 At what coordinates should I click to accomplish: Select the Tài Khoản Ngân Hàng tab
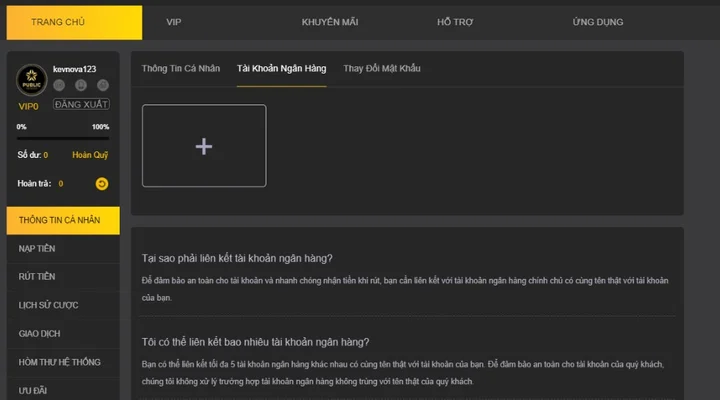point(281,68)
